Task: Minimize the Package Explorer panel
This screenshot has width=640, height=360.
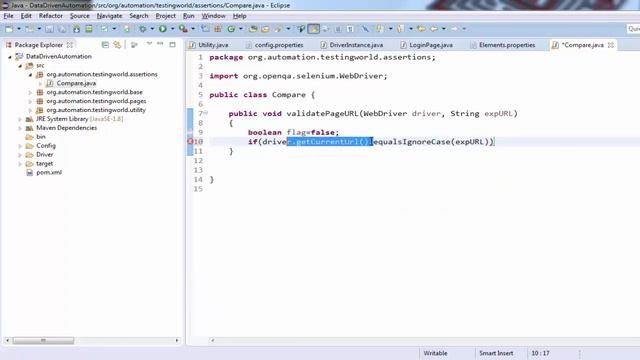Action: pos(160,43)
